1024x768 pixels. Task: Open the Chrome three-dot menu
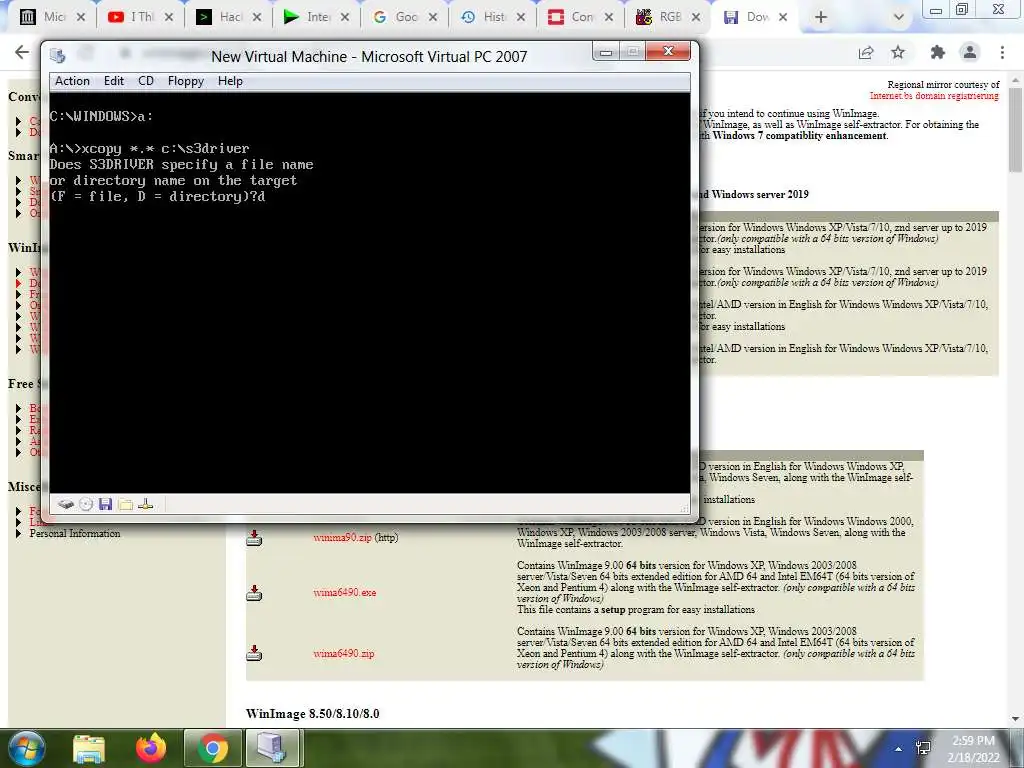[1002, 52]
